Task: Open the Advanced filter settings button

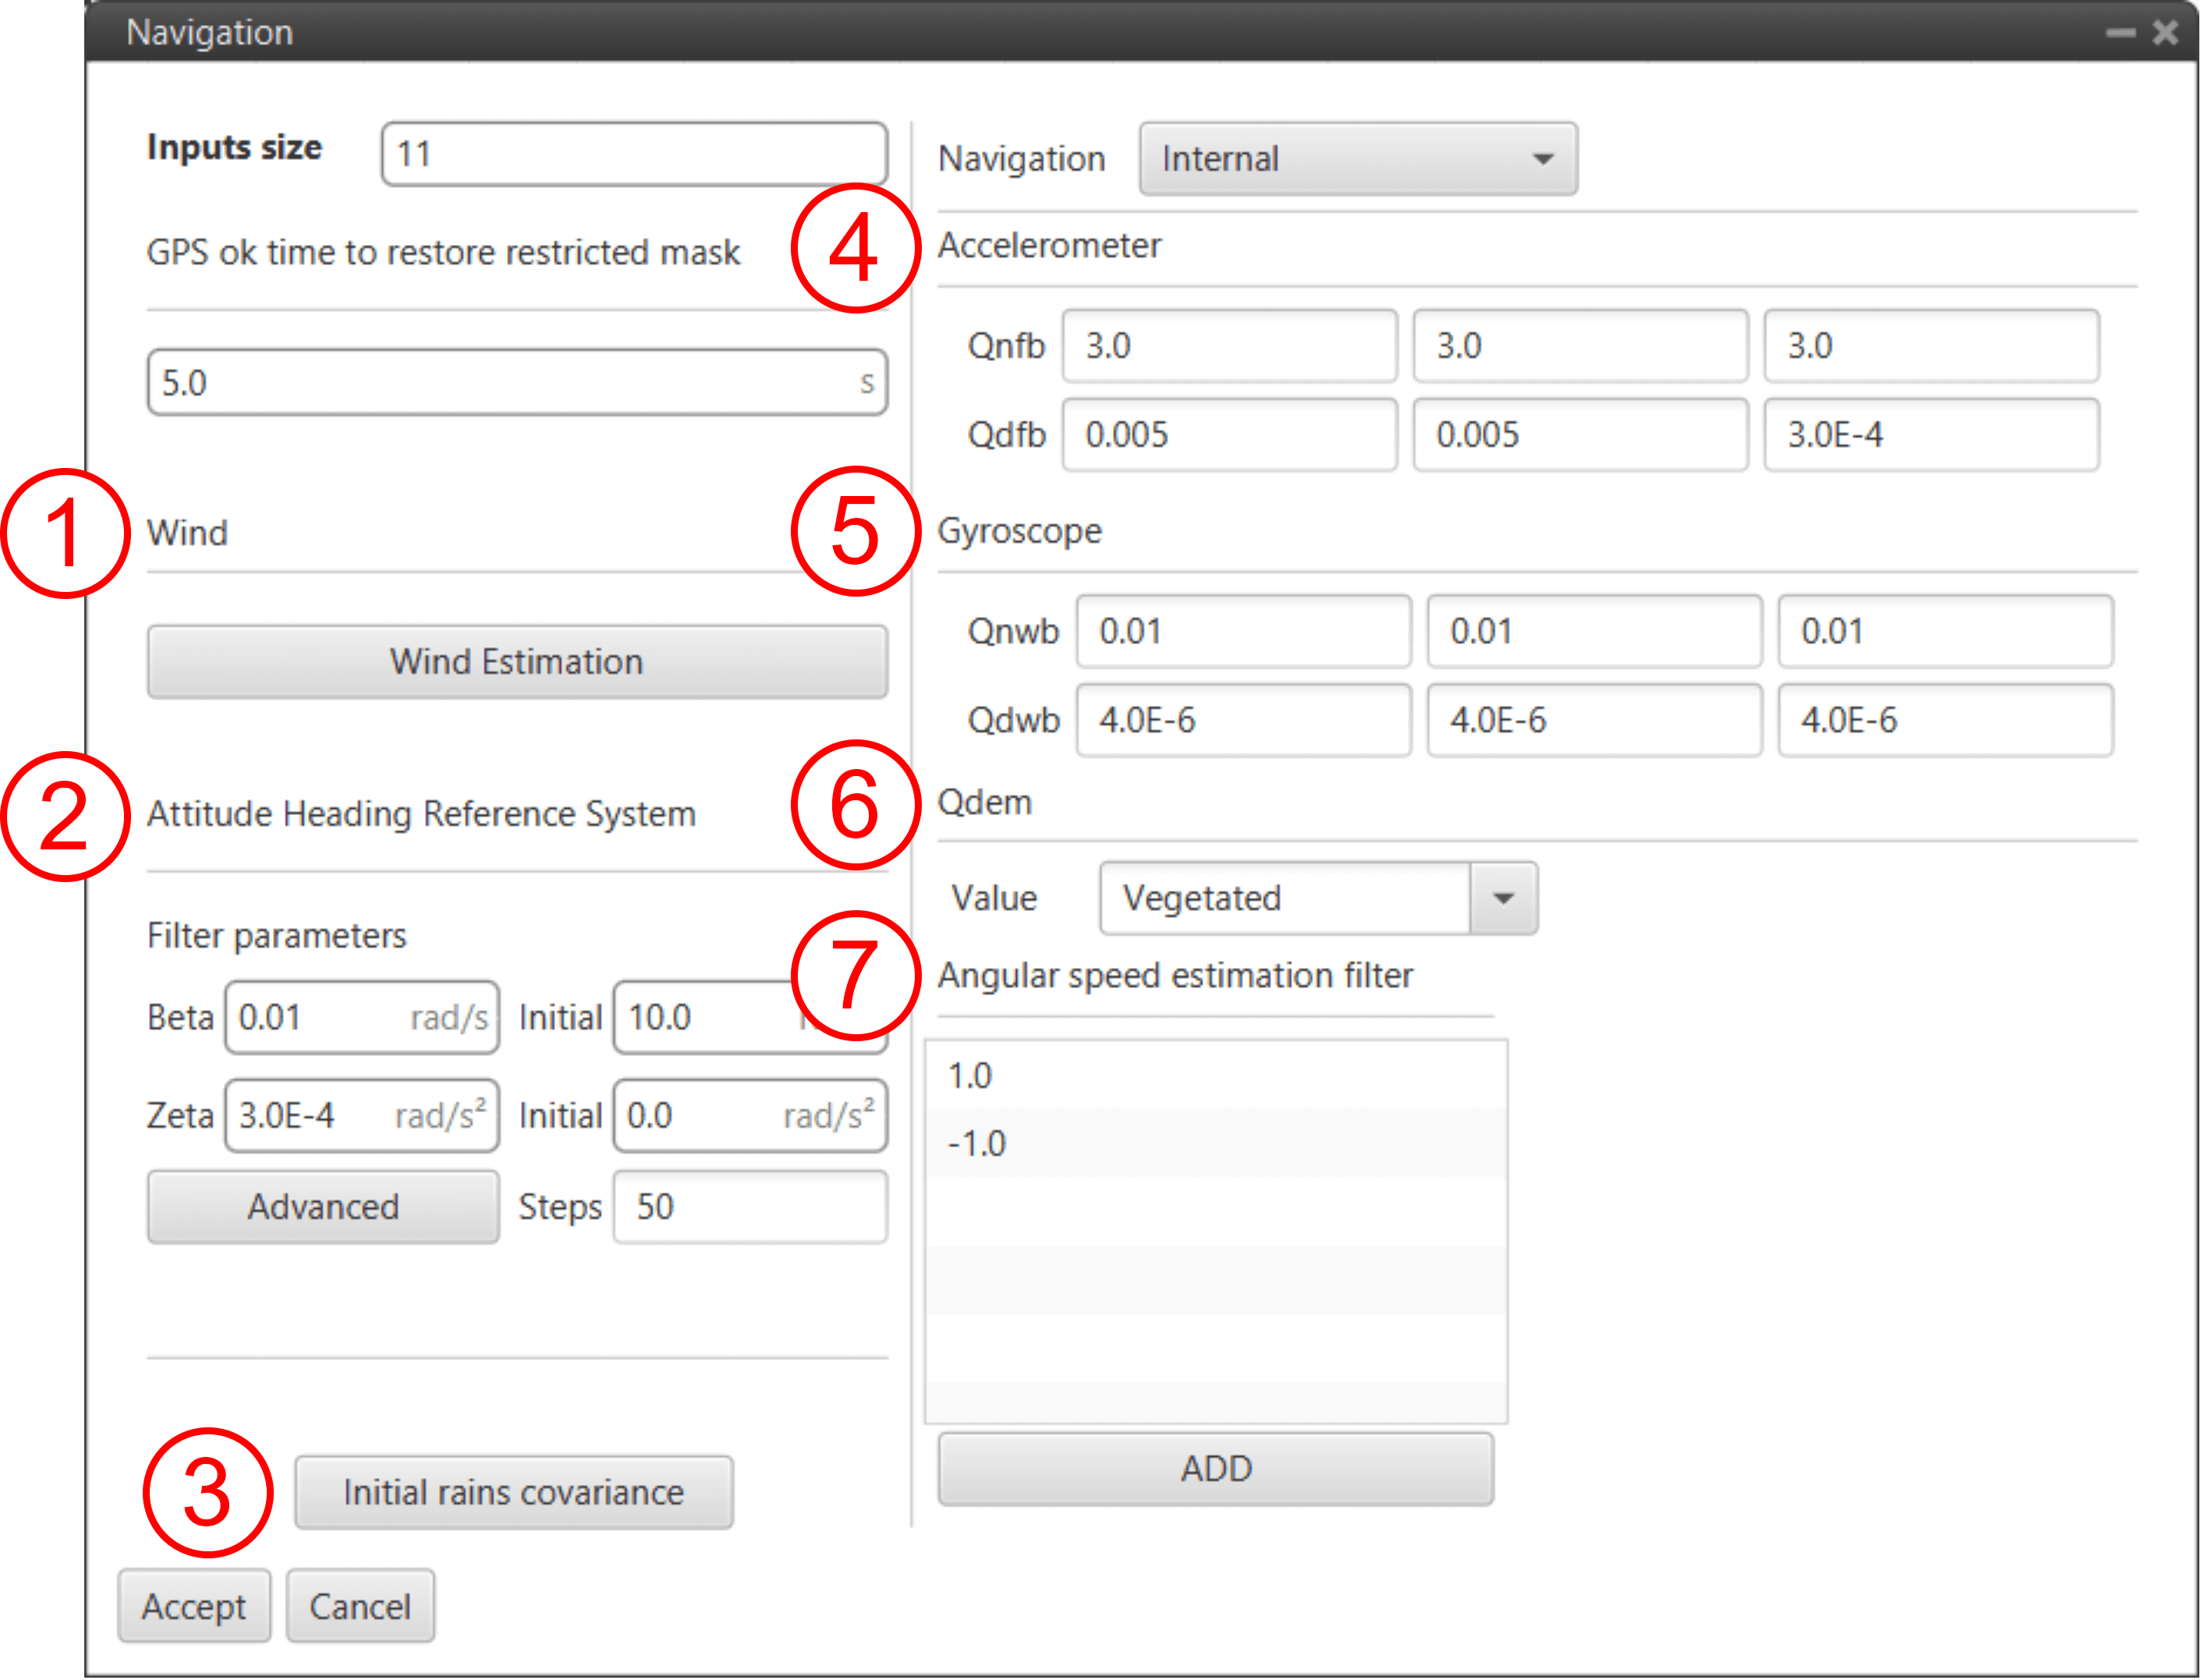Action: pyautogui.click(x=323, y=1208)
